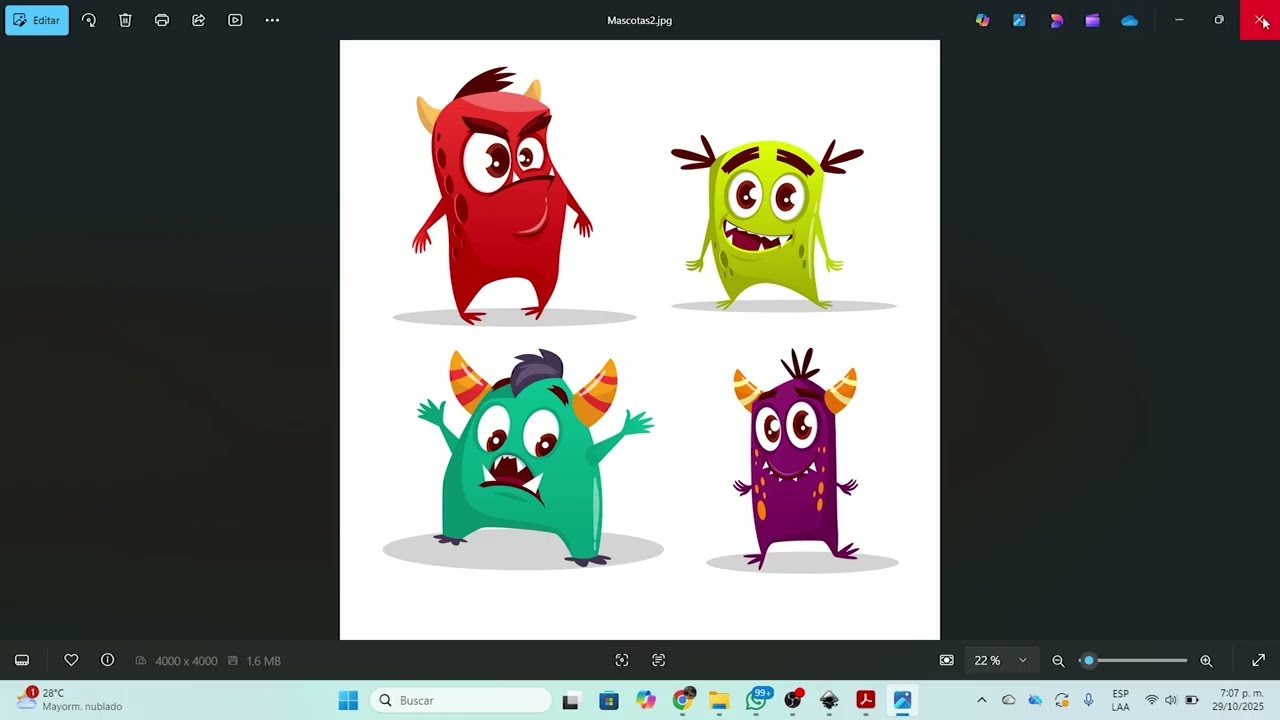Click the text recognition scan icon

pyautogui.click(x=658, y=660)
